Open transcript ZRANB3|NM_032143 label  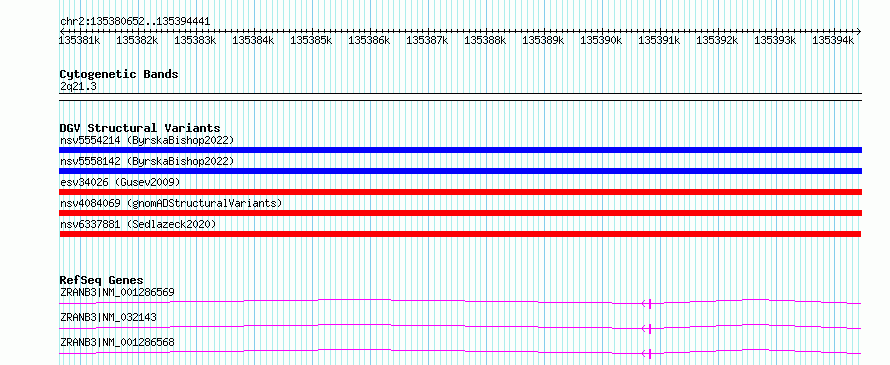[x=108, y=318]
